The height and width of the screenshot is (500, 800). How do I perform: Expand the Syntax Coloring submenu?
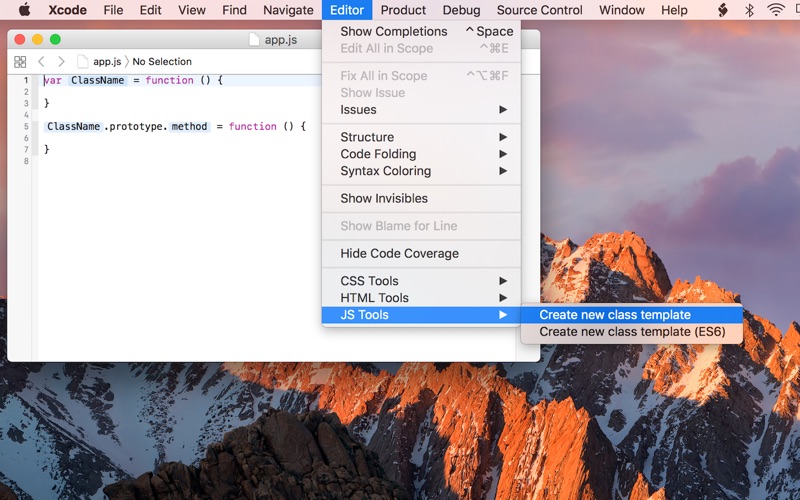point(421,171)
